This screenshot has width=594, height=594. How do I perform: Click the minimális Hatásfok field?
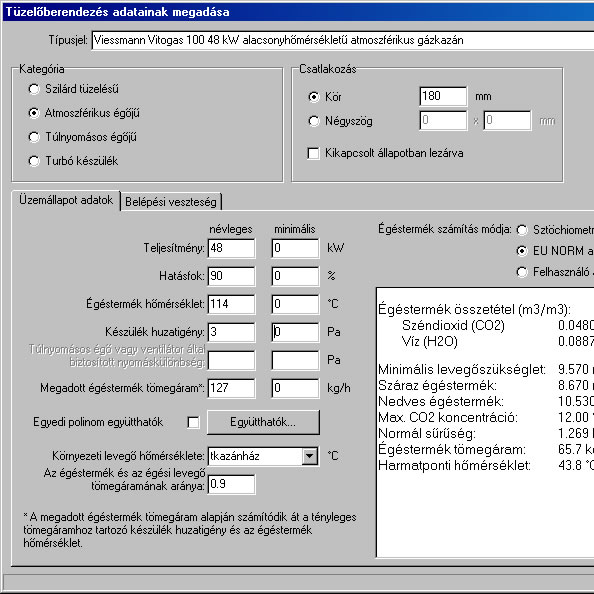tap(295, 276)
